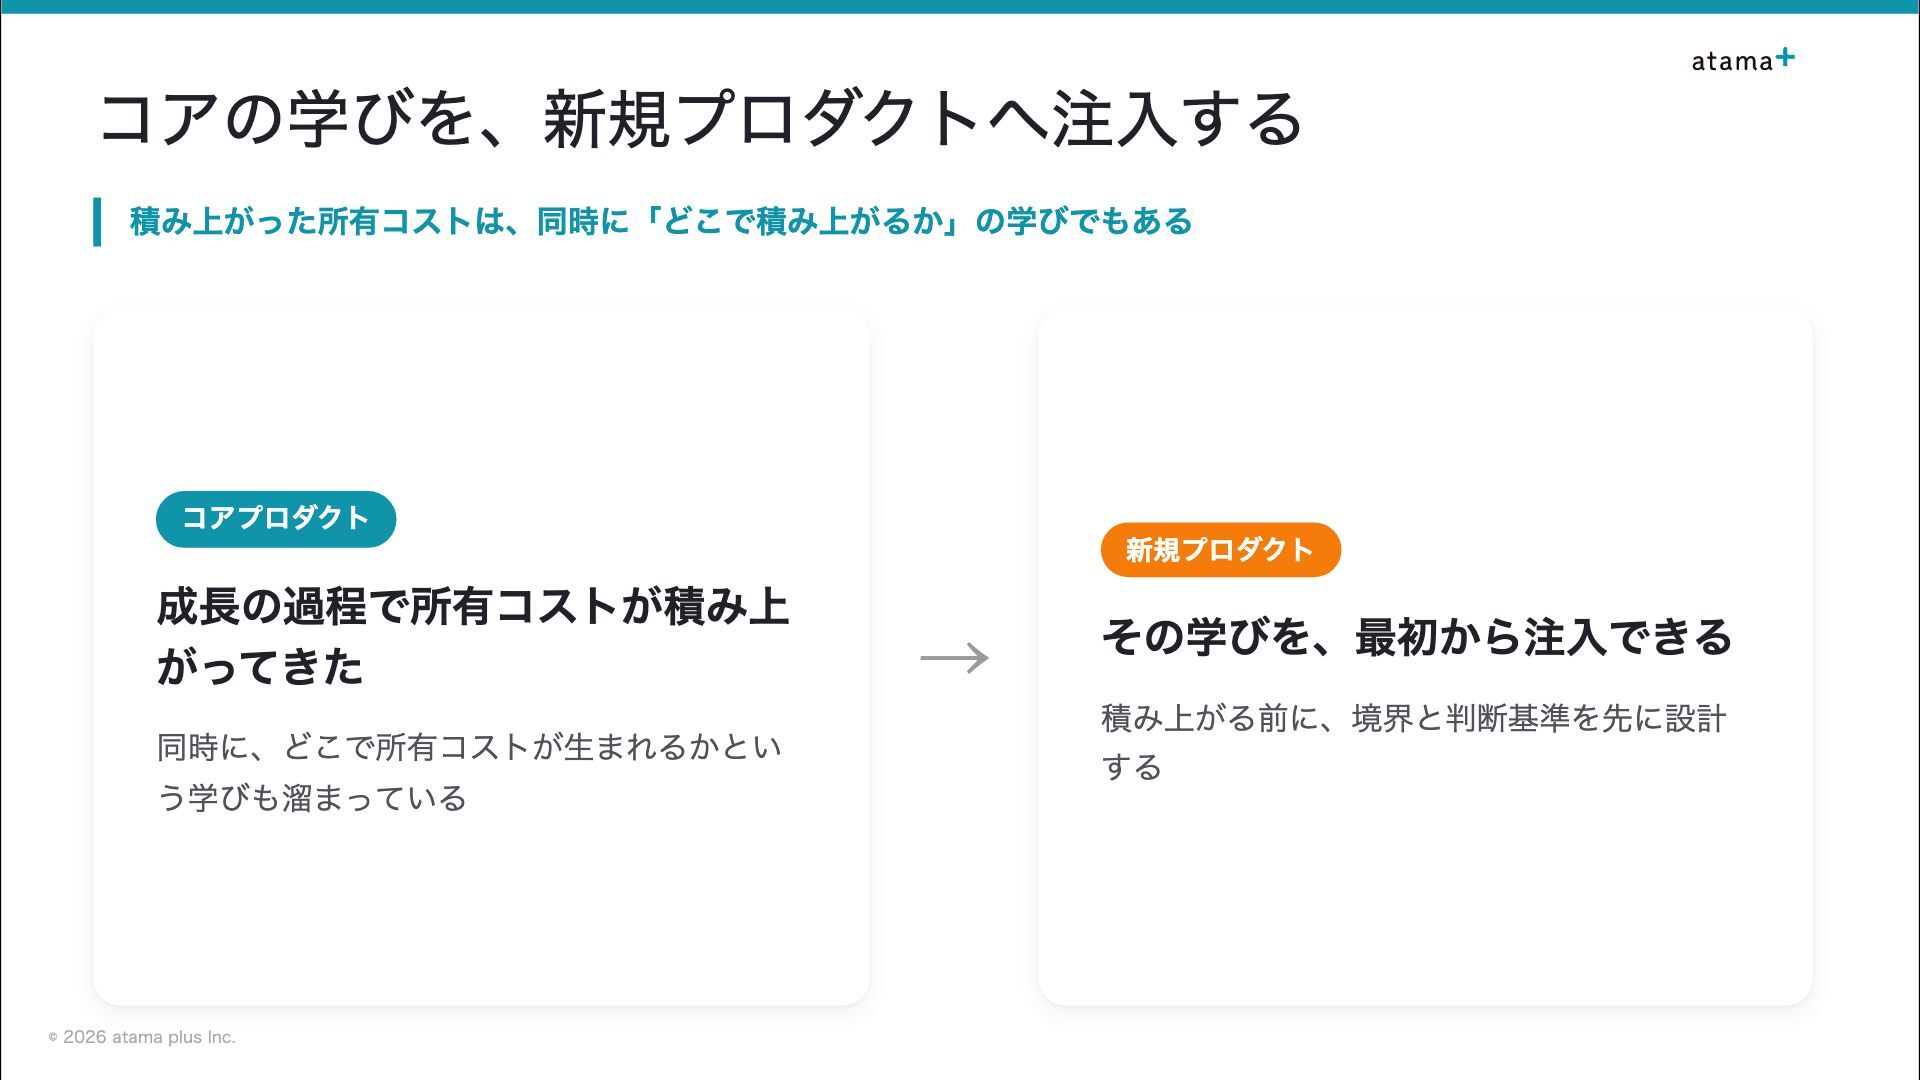Click the plus sign in the atama+ logo
The image size is (1920, 1080).
pyautogui.click(x=1785, y=58)
